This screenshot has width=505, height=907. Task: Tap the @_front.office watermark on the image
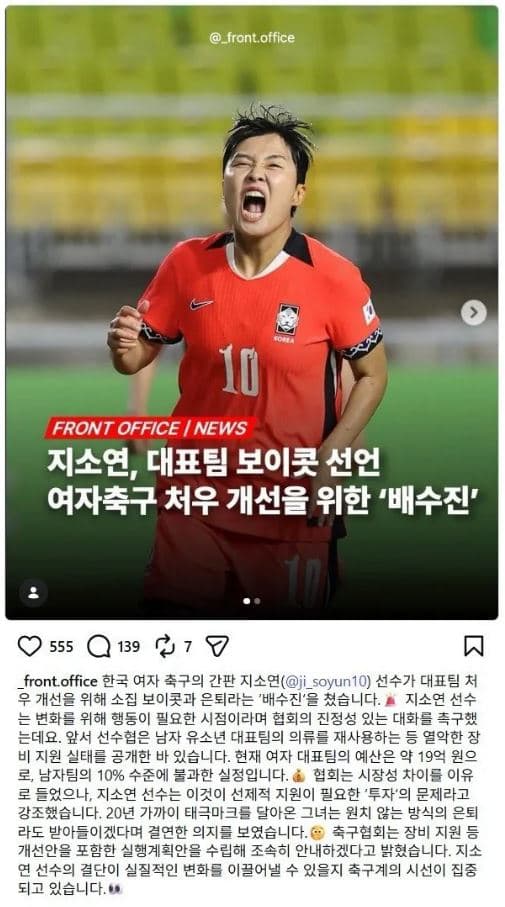[x=252, y=38]
